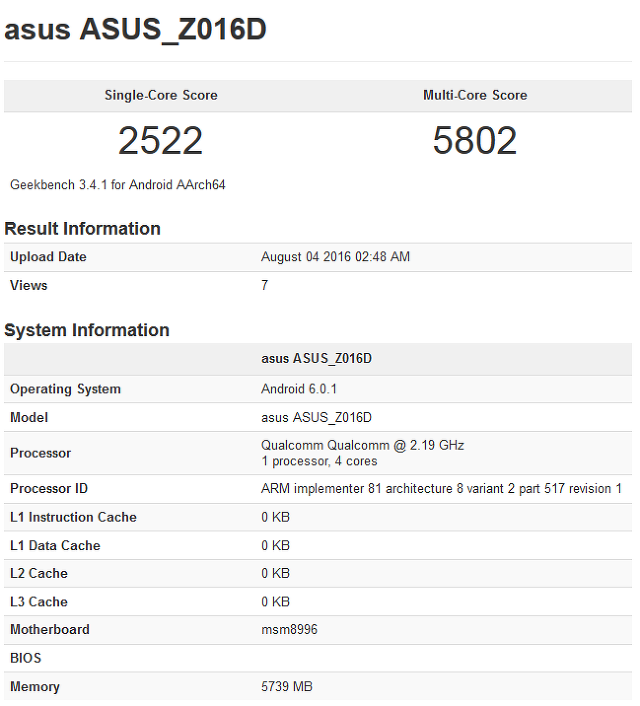Click the L3 Cache label
Viewport: 640px width, 706px height.
point(39,602)
